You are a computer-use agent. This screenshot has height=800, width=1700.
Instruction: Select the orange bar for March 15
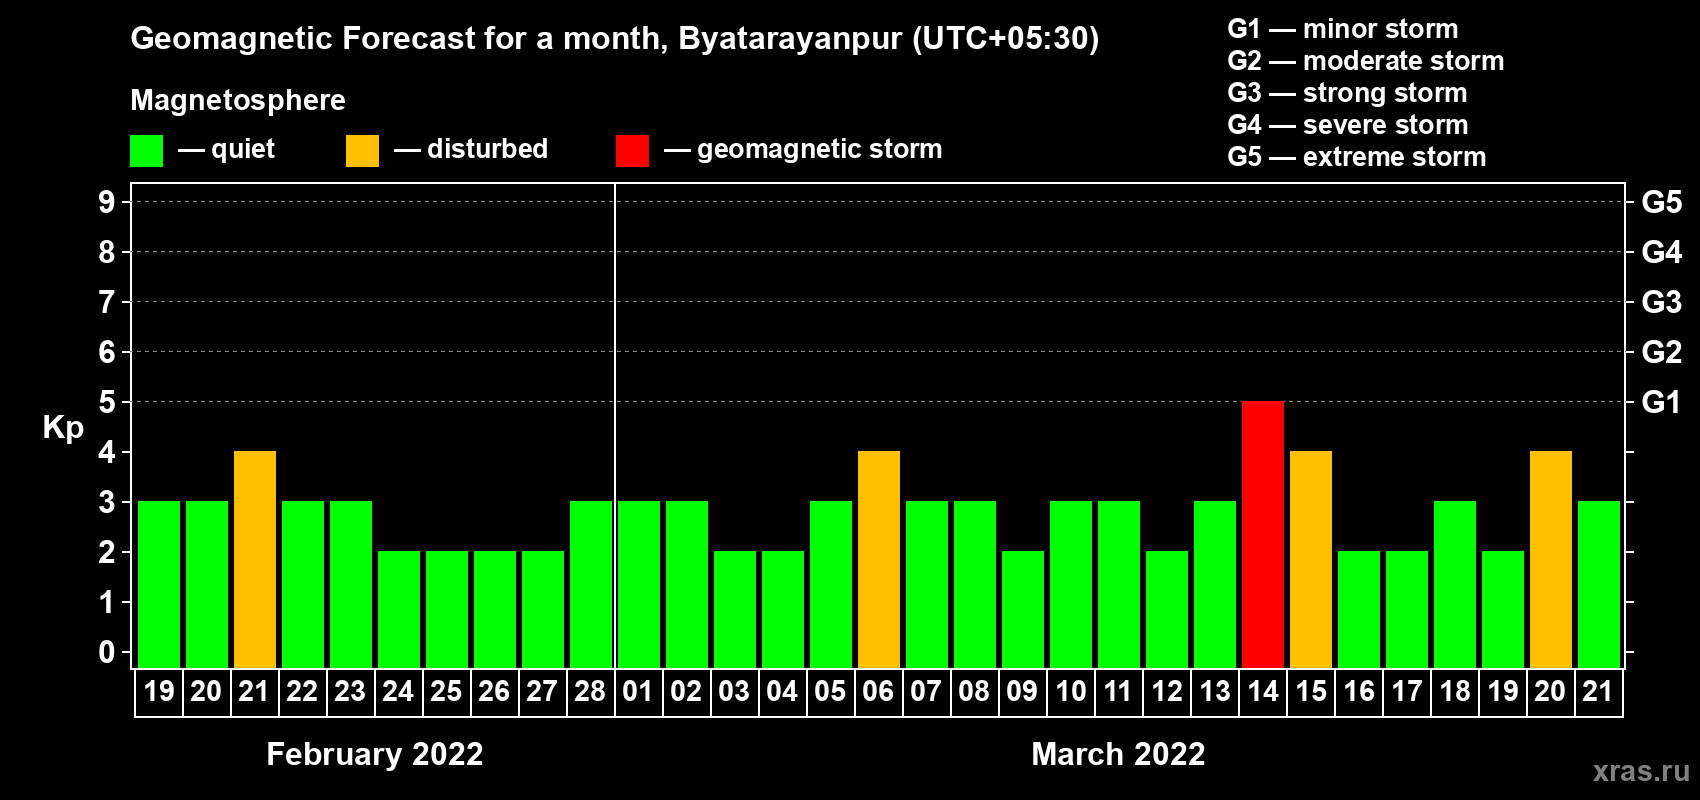coord(1311,559)
